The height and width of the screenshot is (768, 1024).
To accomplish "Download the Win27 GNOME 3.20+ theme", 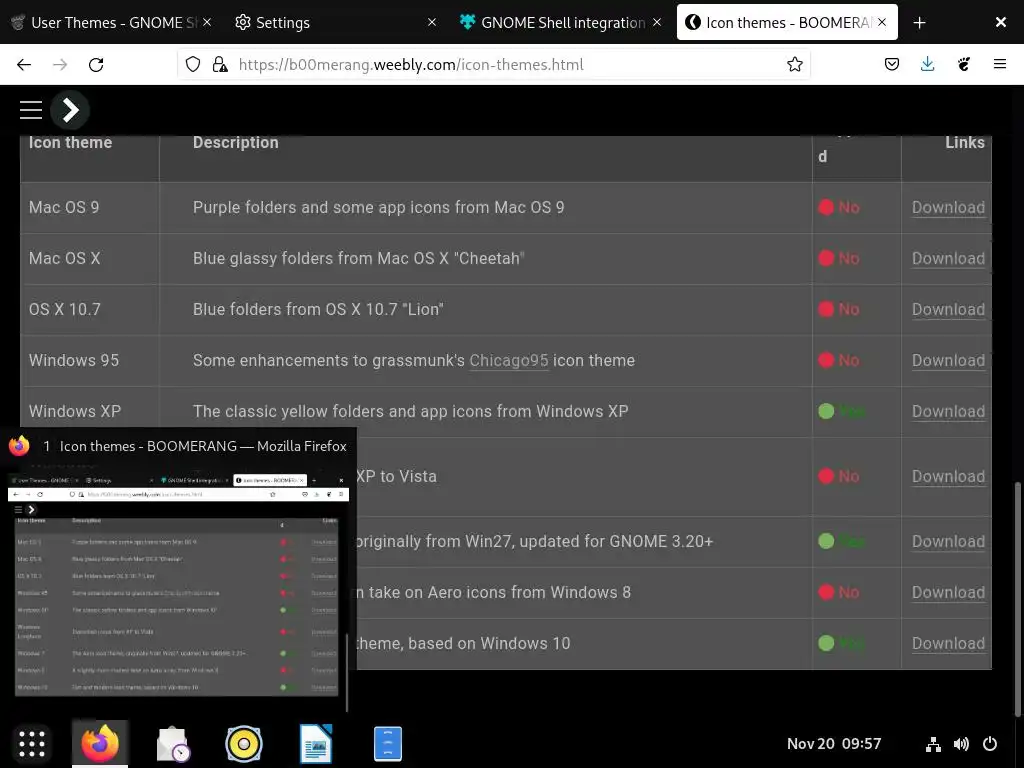I will pos(948,542).
